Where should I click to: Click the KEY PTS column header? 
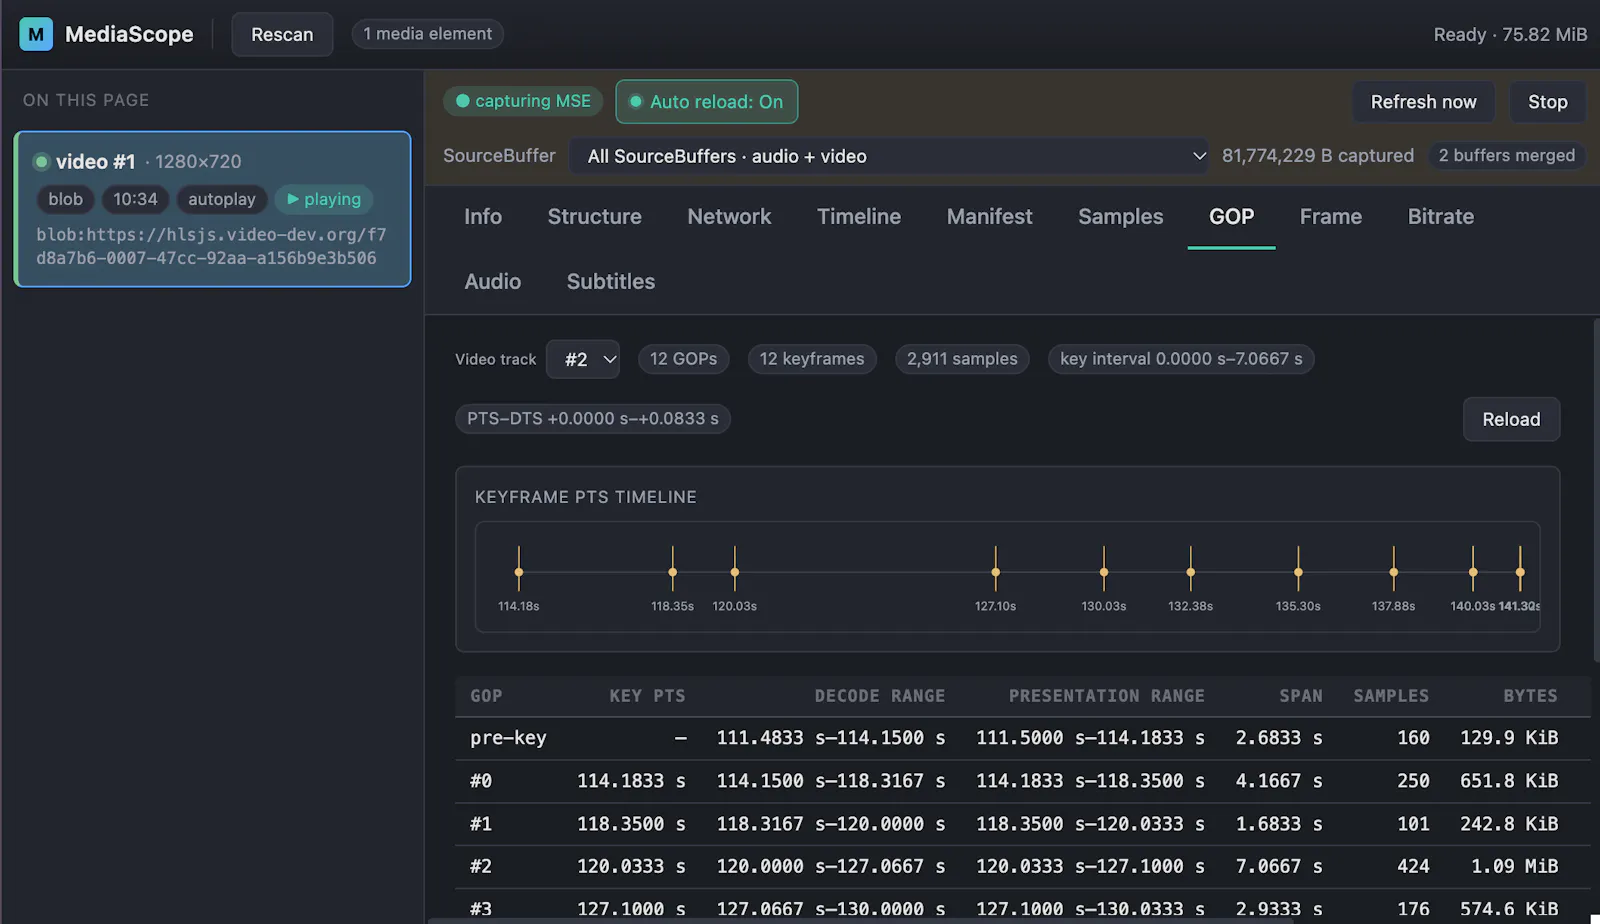point(647,696)
